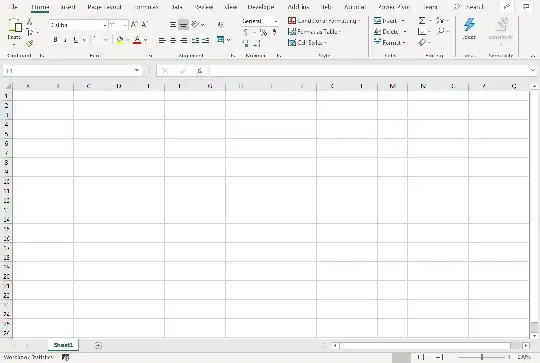Click the Center horizontally icon
This screenshot has height=363, width=540.
173,41
